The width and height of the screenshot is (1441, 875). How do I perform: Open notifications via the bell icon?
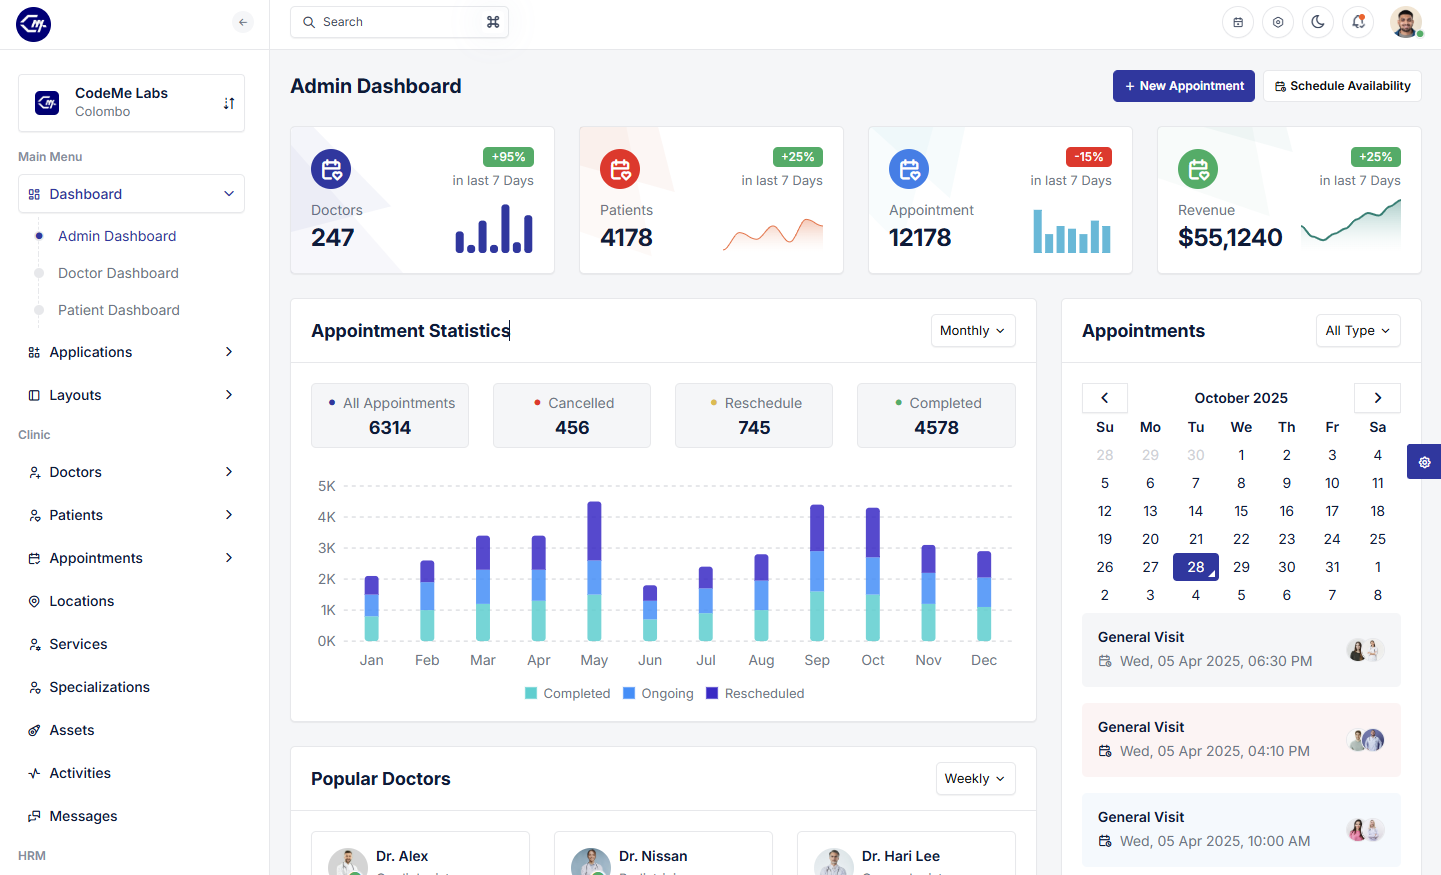[x=1358, y=22]
